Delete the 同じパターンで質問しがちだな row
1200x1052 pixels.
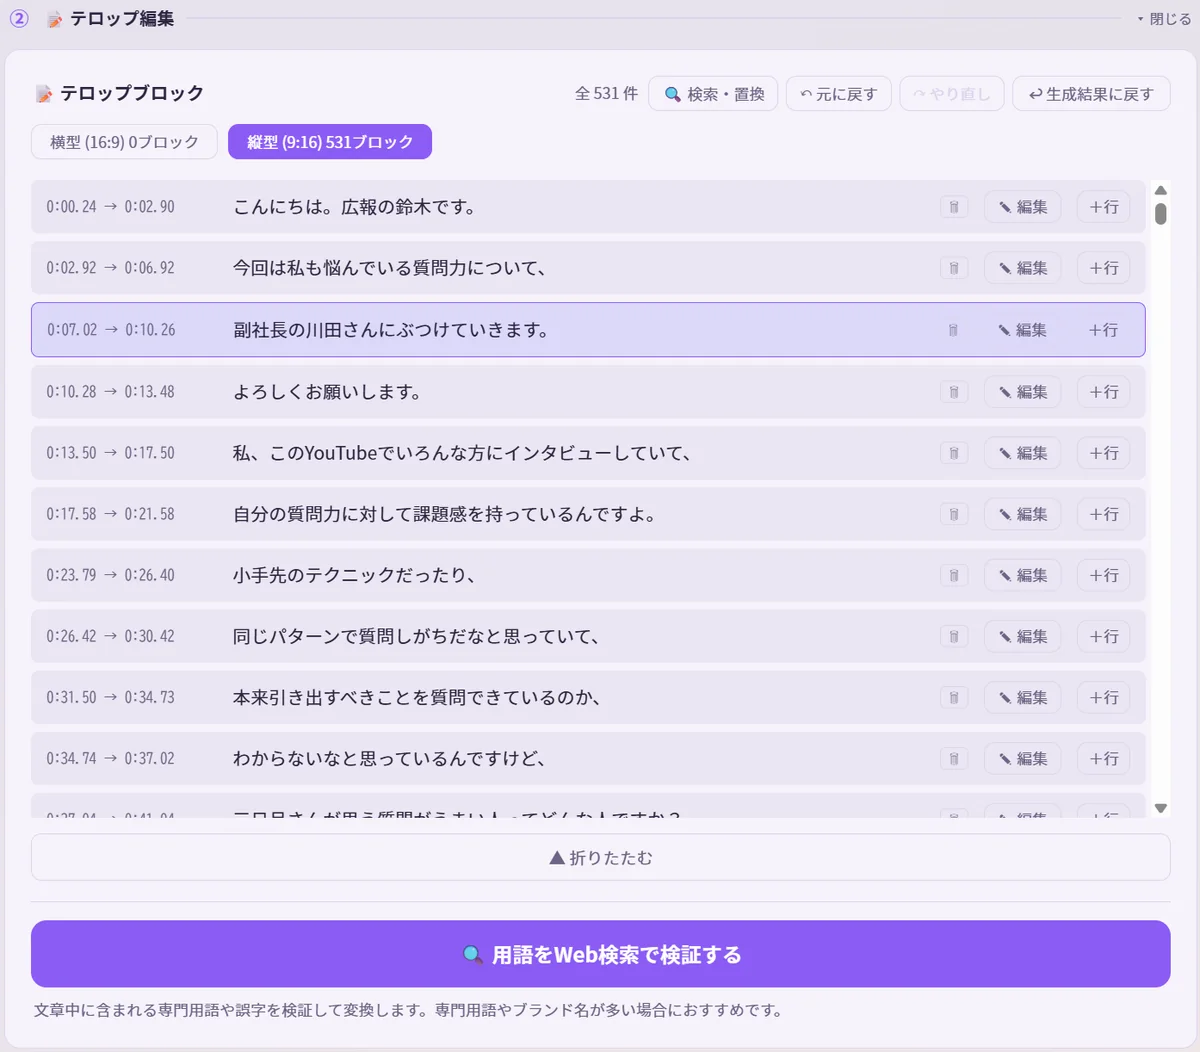click(x=954, y=636)
